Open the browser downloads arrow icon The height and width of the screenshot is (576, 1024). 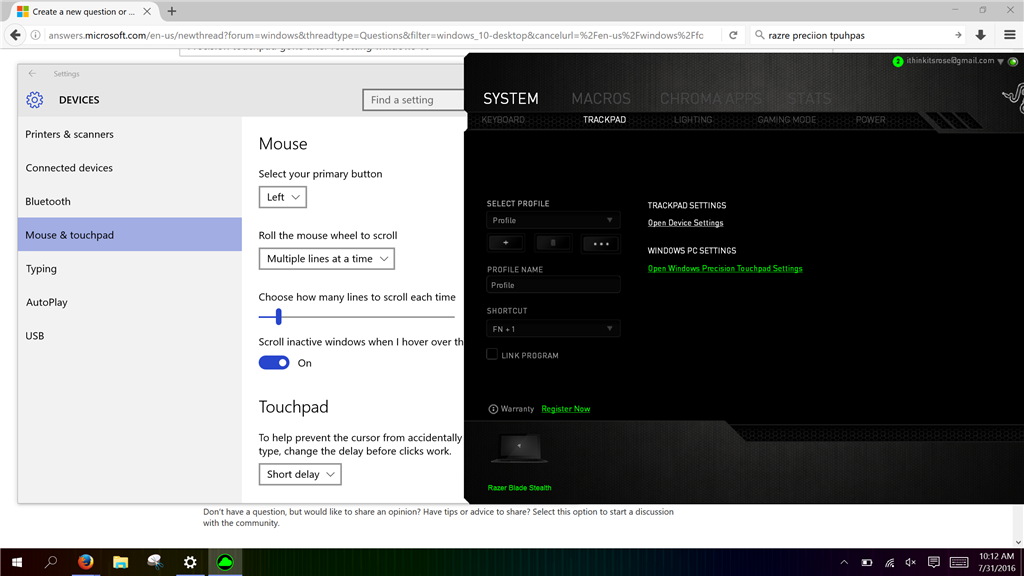click(x=980, y=35)
